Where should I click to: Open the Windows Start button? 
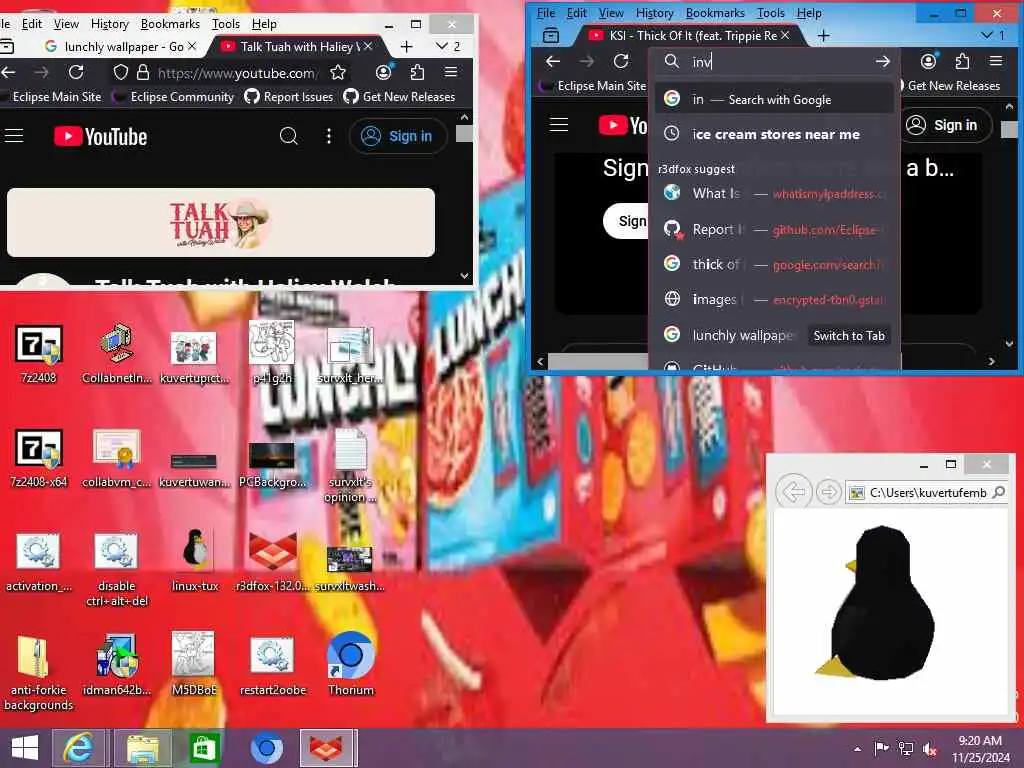pyautogui.click(x=25, y=748)
